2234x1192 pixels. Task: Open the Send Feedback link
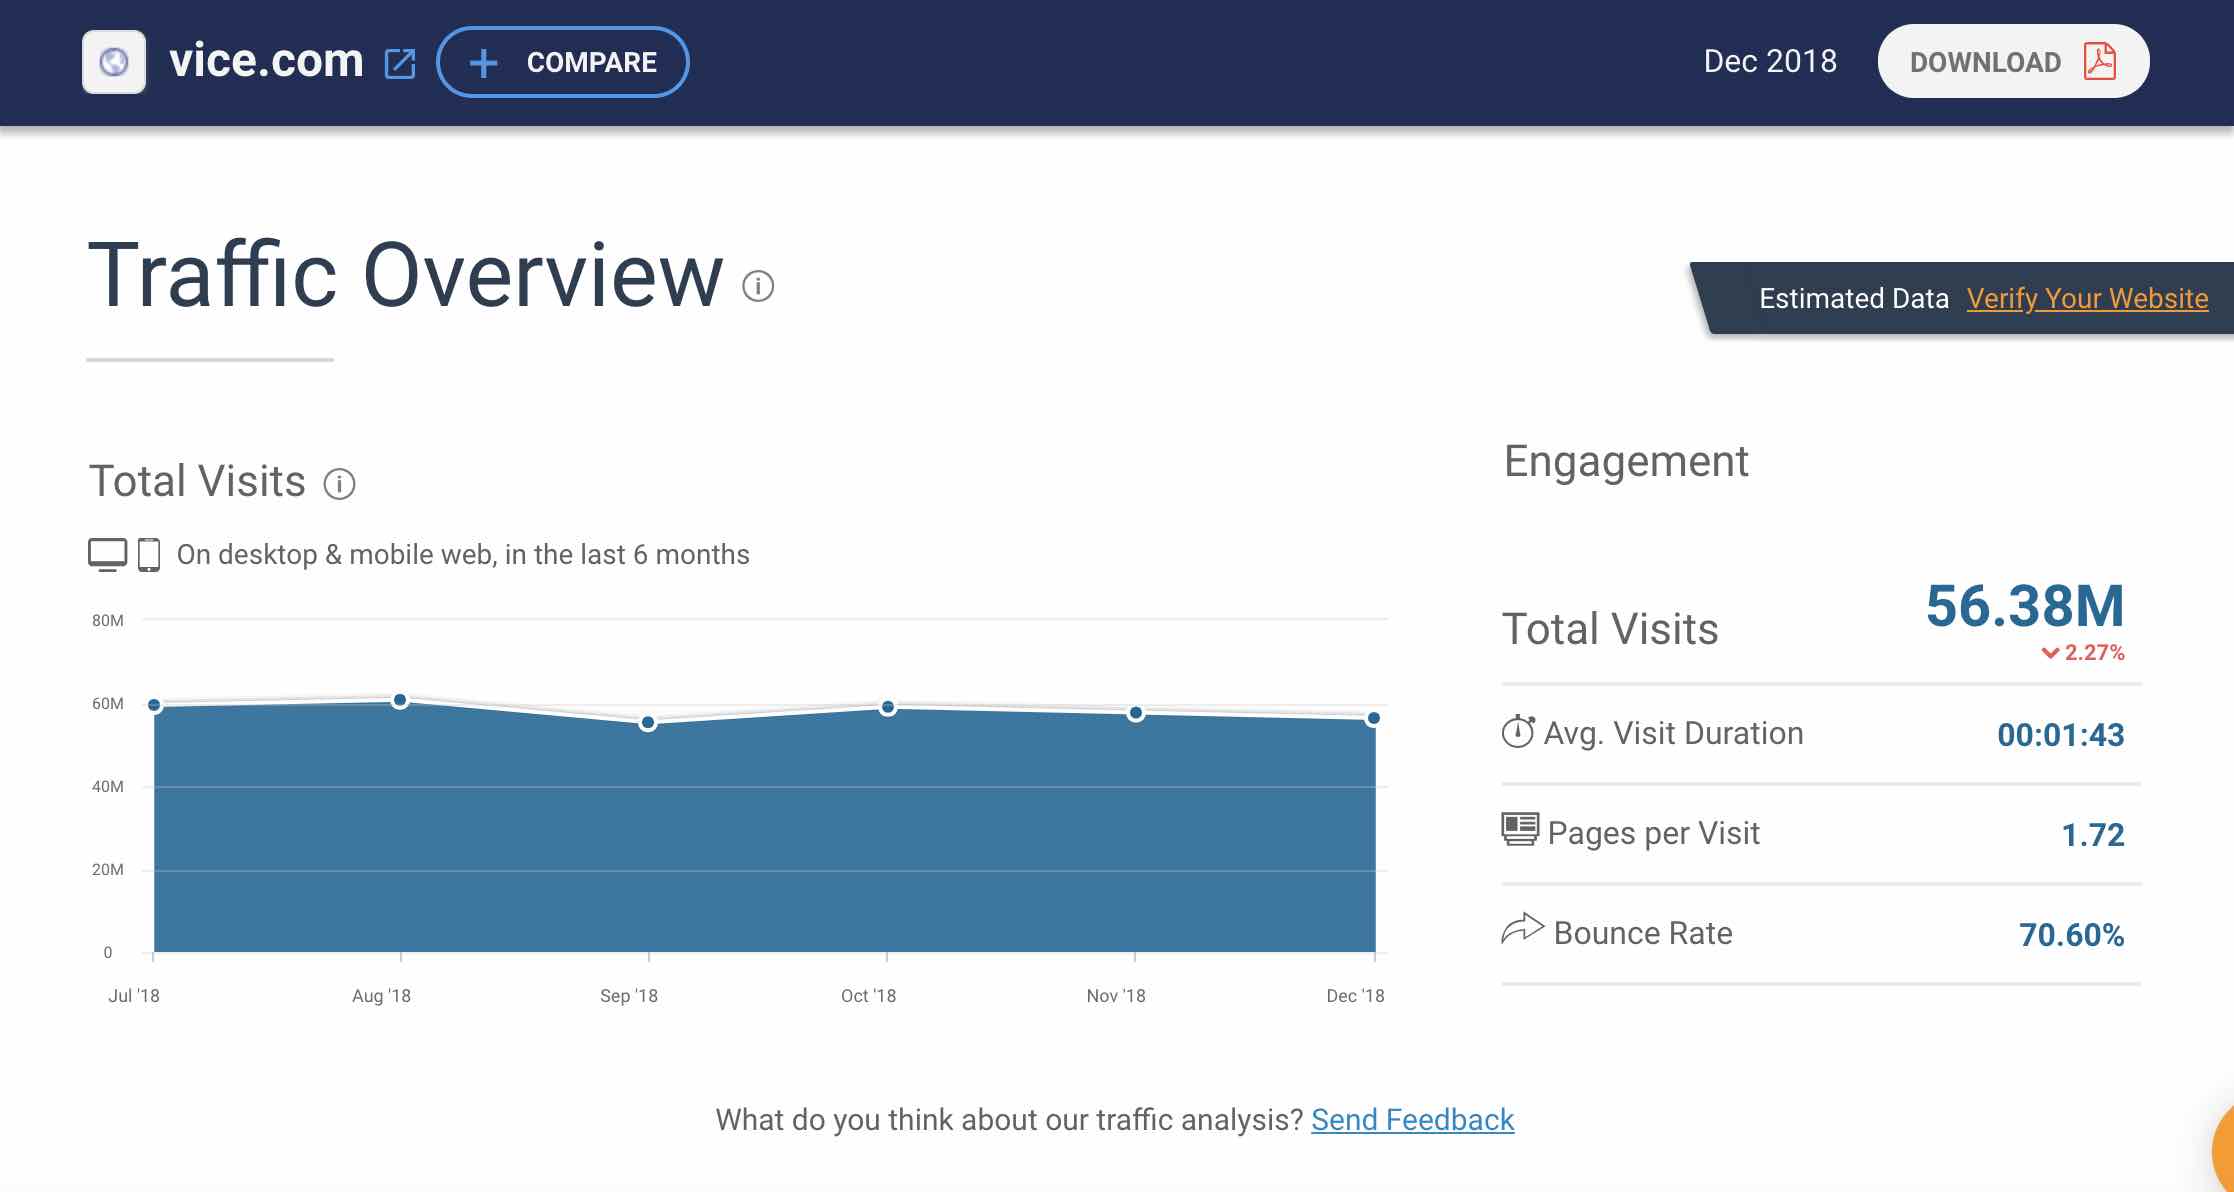tap(1412, 1119)
